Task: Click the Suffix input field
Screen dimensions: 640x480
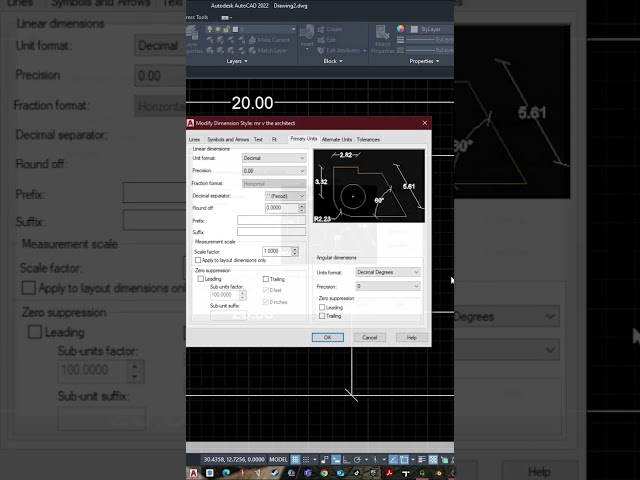Action: [271, 232]
